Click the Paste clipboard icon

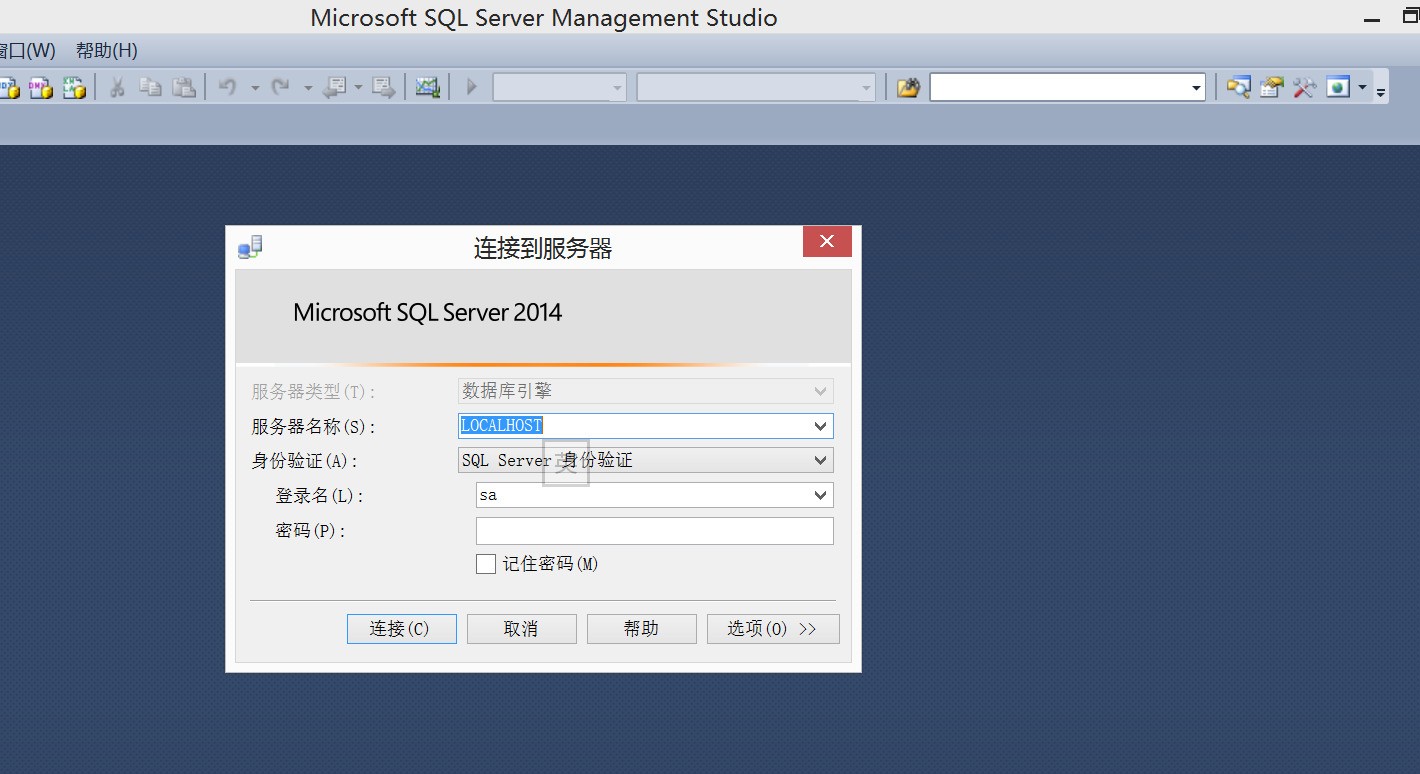click(x=184, y=88)
